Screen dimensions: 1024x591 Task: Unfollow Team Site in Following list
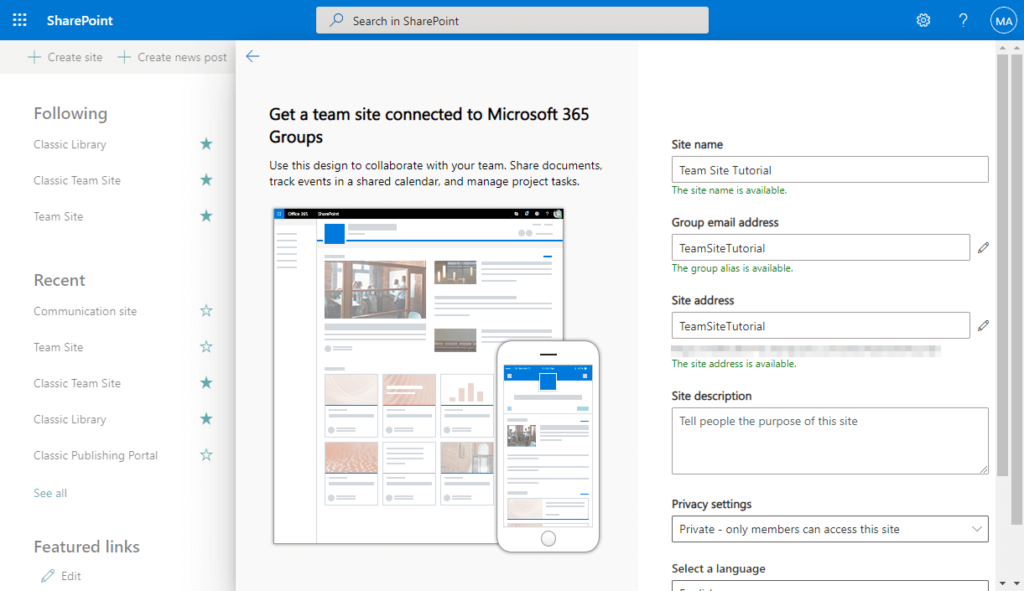click(206, 216)
